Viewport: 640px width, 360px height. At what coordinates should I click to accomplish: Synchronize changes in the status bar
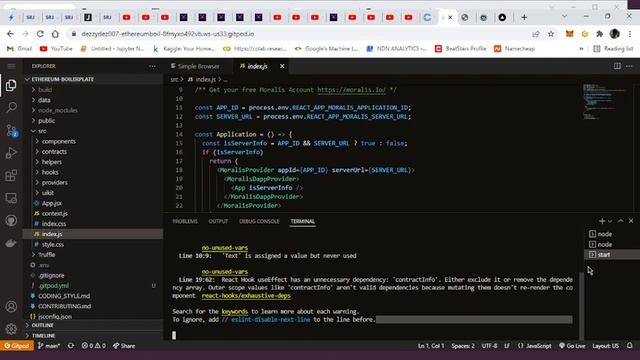click(x=71, y=346)
